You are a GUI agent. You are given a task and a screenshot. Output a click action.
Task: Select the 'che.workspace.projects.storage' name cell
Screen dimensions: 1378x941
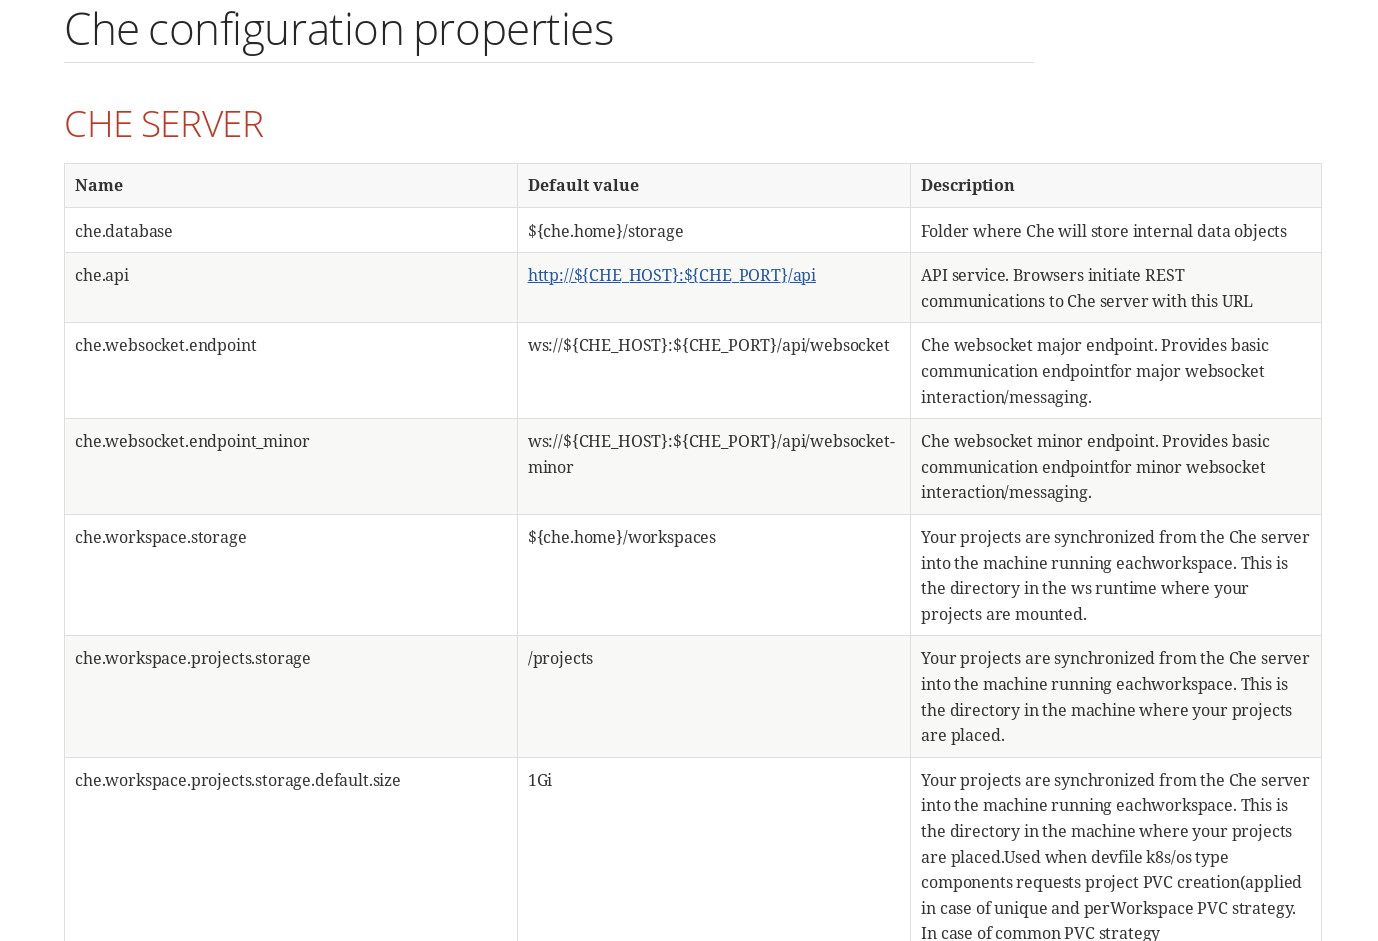(x=291, y=697)
